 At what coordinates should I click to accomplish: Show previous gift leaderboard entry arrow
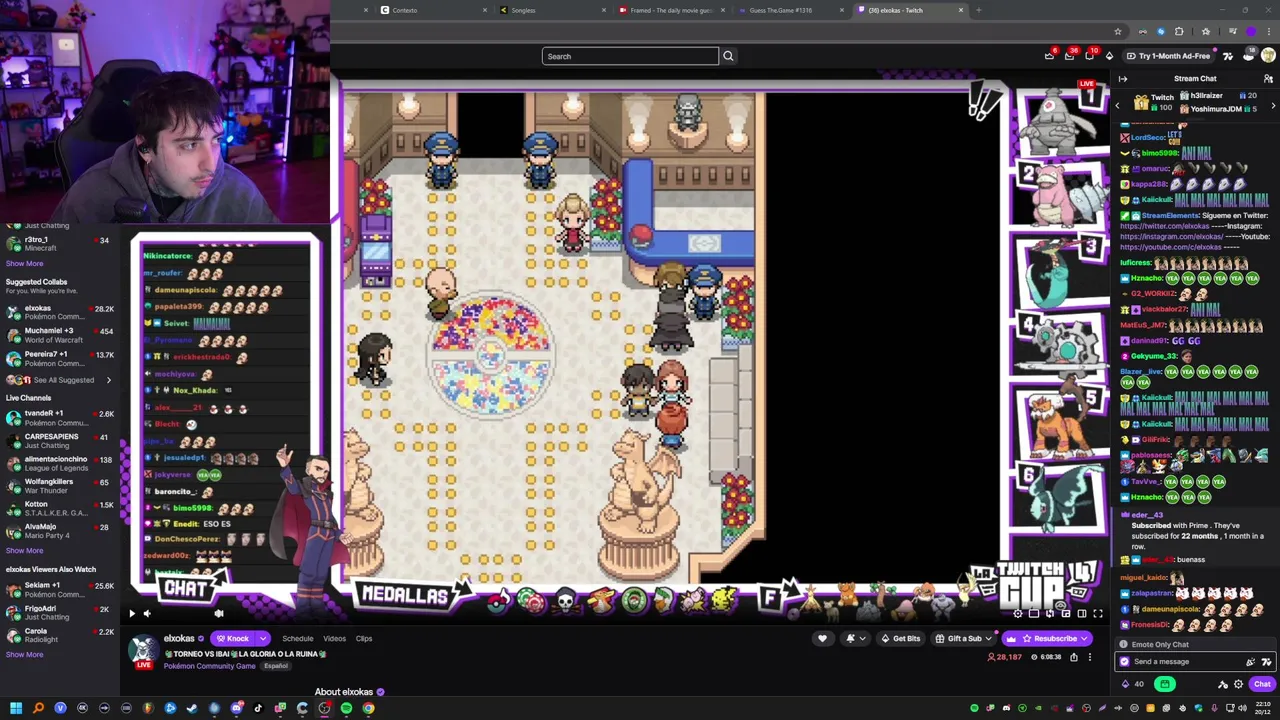pyautogui.click(x=1117, y=105)
